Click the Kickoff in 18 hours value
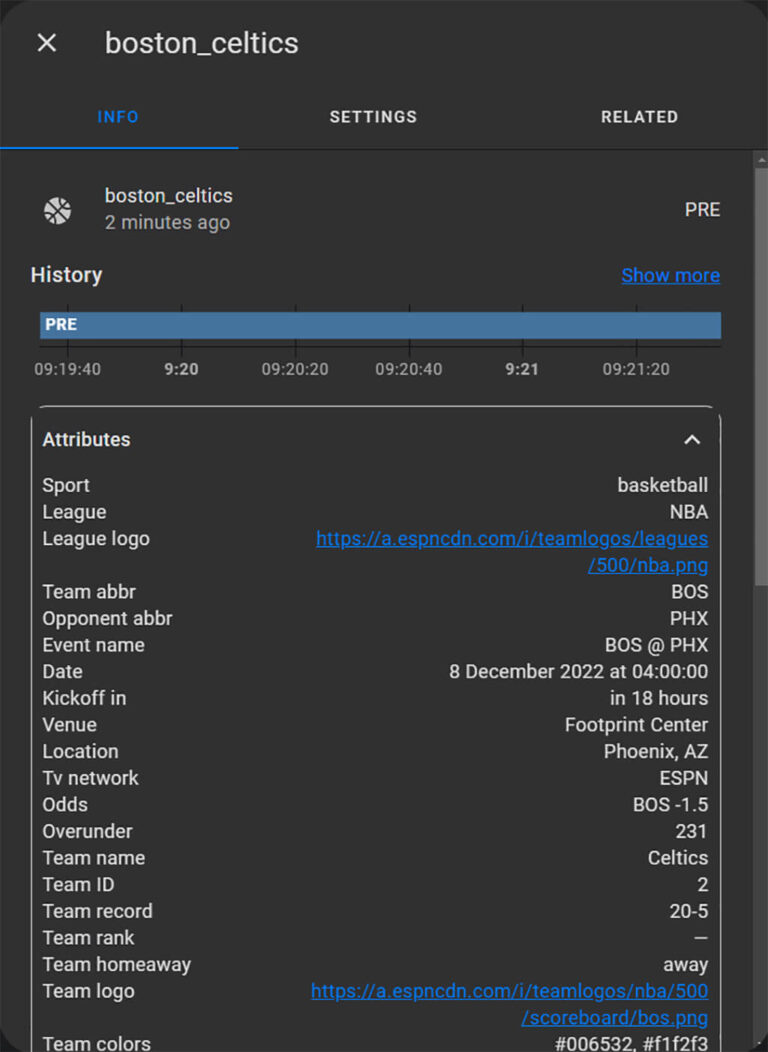 (659, 698)
